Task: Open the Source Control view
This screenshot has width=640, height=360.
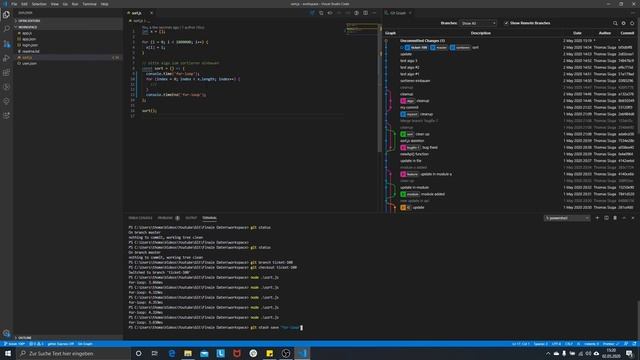Action: [6, 44]
